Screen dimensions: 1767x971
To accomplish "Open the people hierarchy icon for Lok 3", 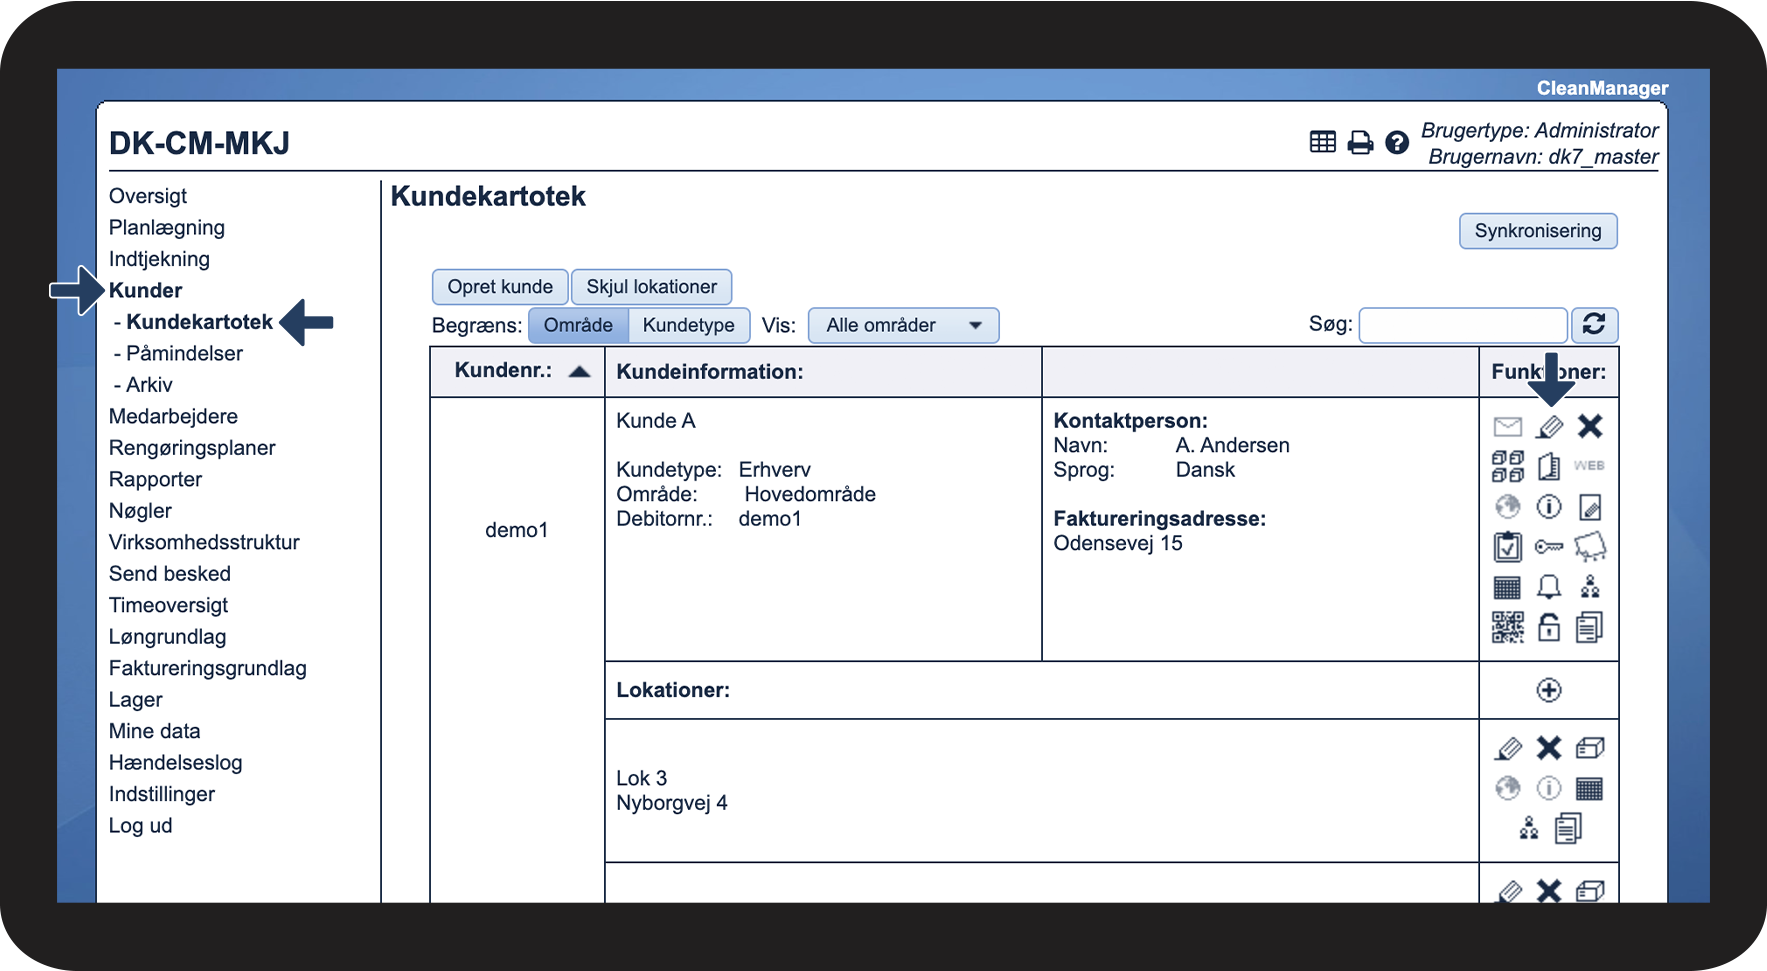I will tap(1529, 828).
